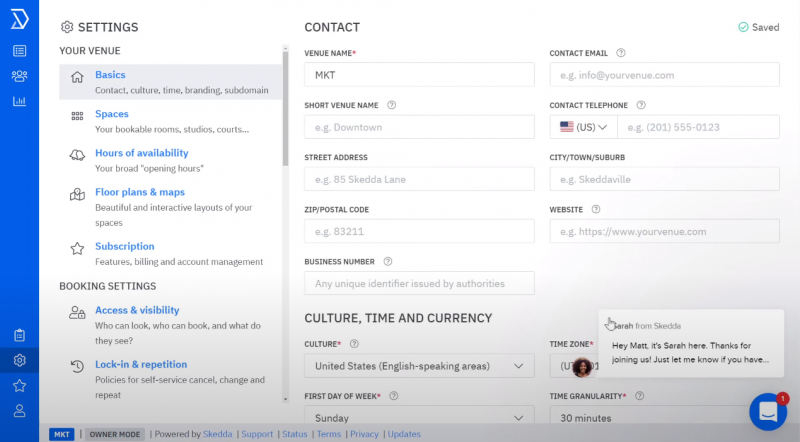Click the help icon next to Contact Email

(621, 53)
